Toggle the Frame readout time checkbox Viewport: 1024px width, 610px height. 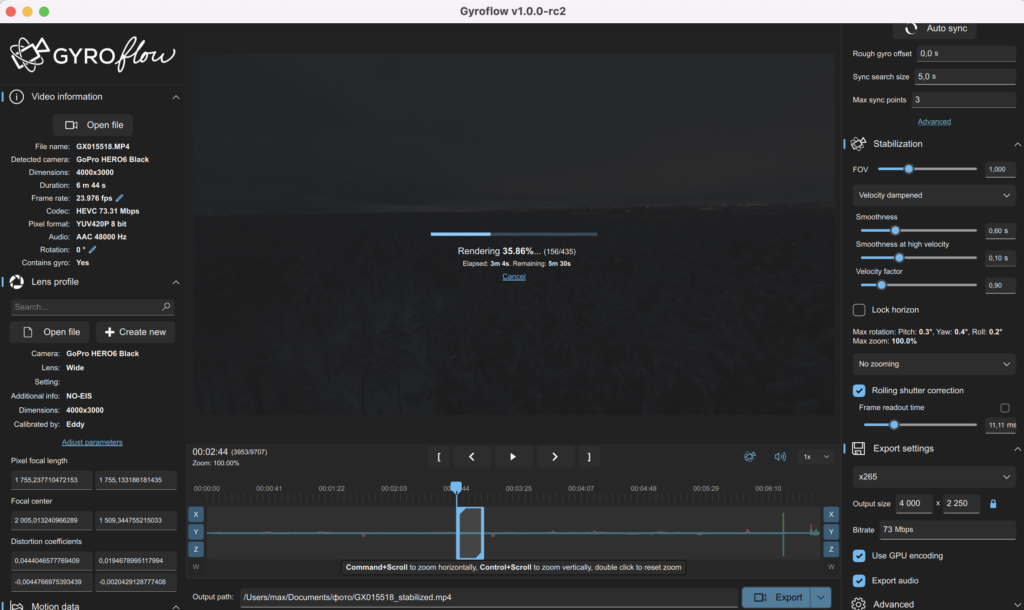click(1004, 408)
